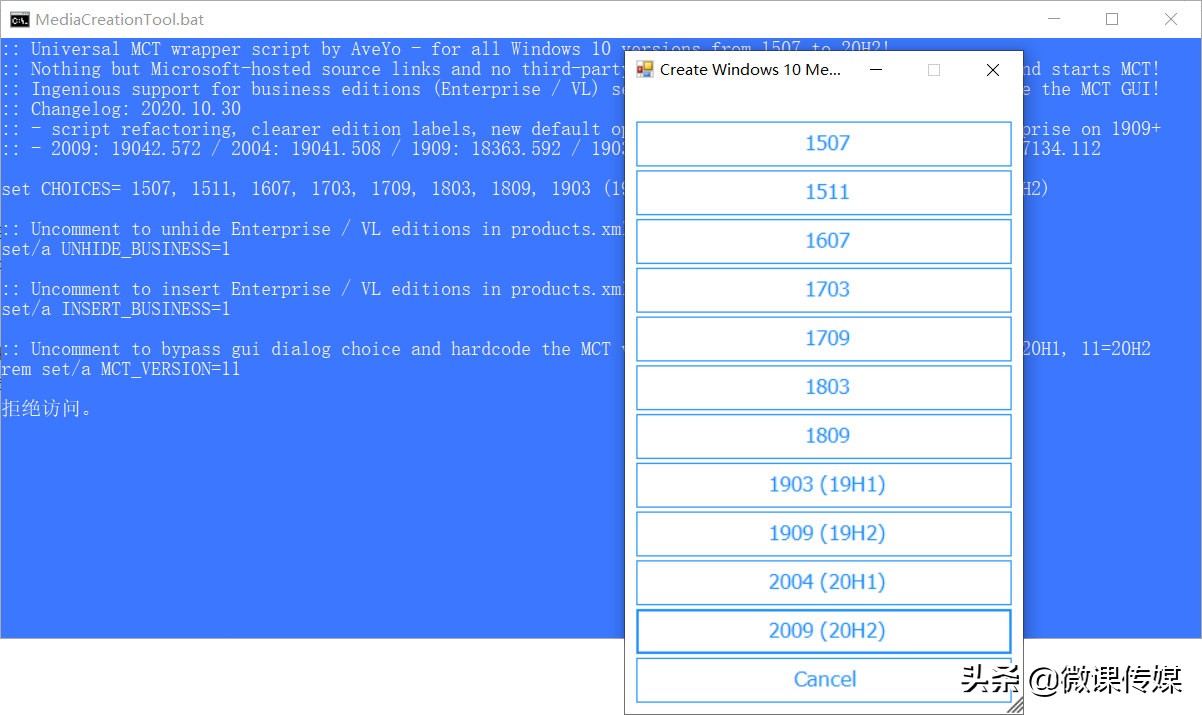1202x715 pixels.
Task: Pick the 2004 (20H1) version
Action: (824, 582)
